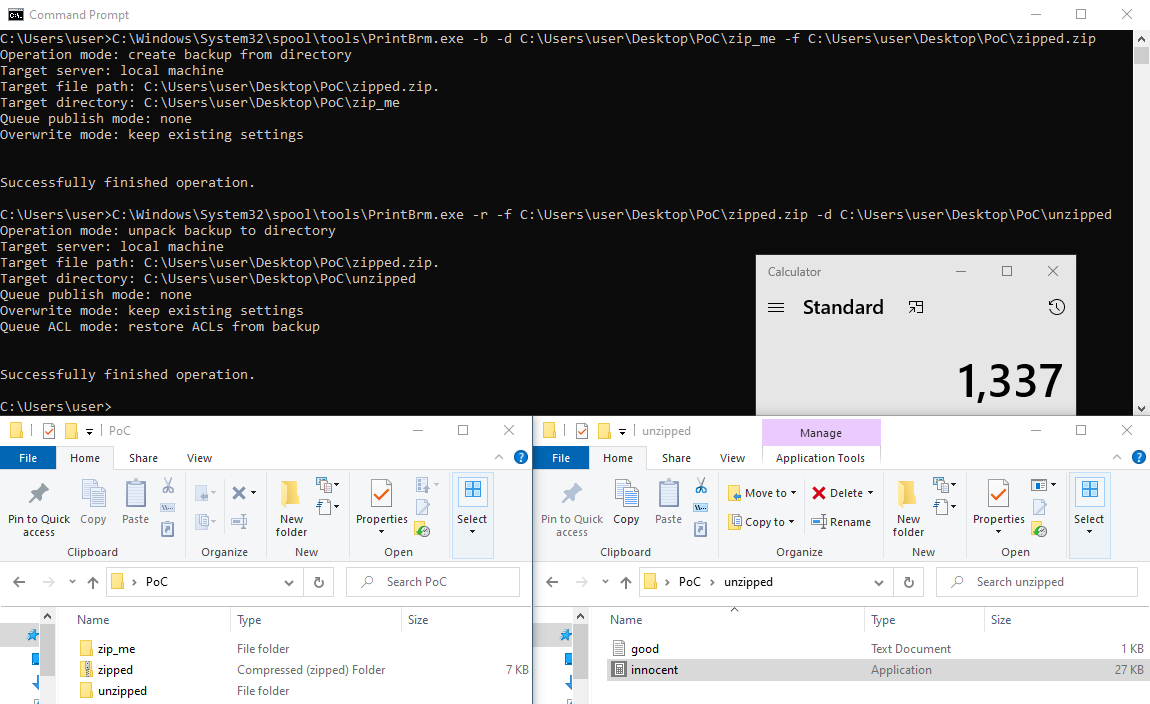
Task: Click Search PoC input field
Action: 433,582
